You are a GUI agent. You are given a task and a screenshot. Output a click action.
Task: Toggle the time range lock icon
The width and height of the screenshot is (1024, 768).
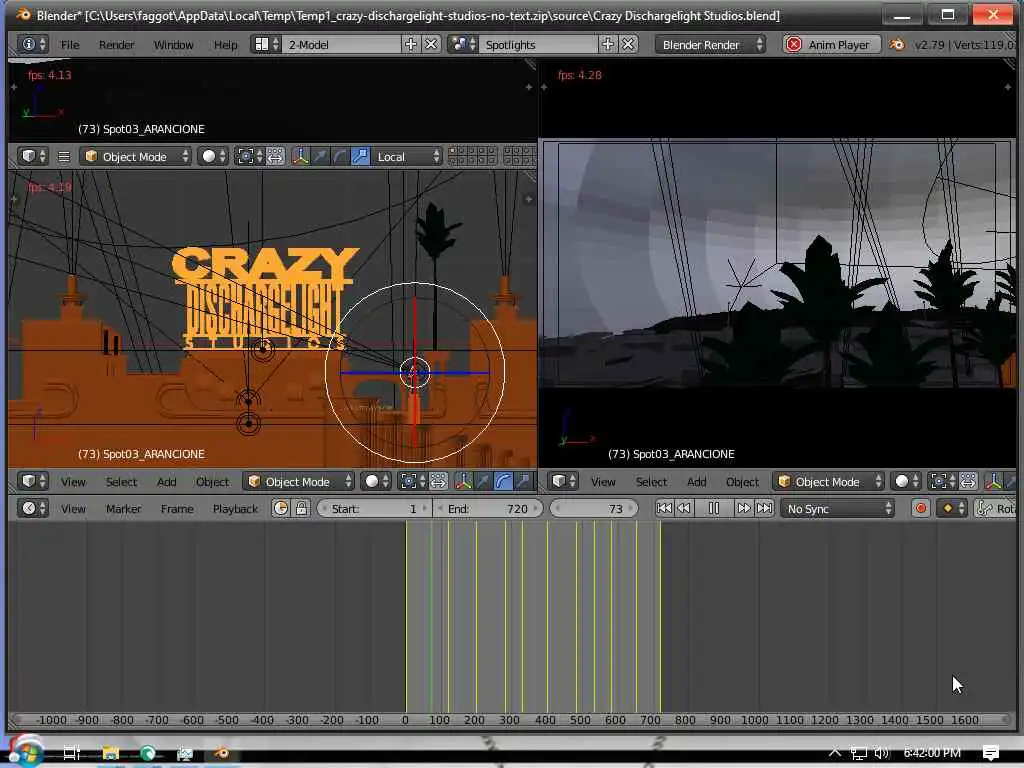301,508
